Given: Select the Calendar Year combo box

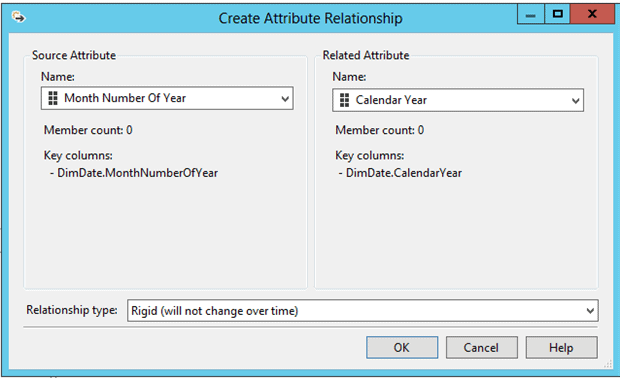Looking at the screenshot, I should [x=458, y=100].
